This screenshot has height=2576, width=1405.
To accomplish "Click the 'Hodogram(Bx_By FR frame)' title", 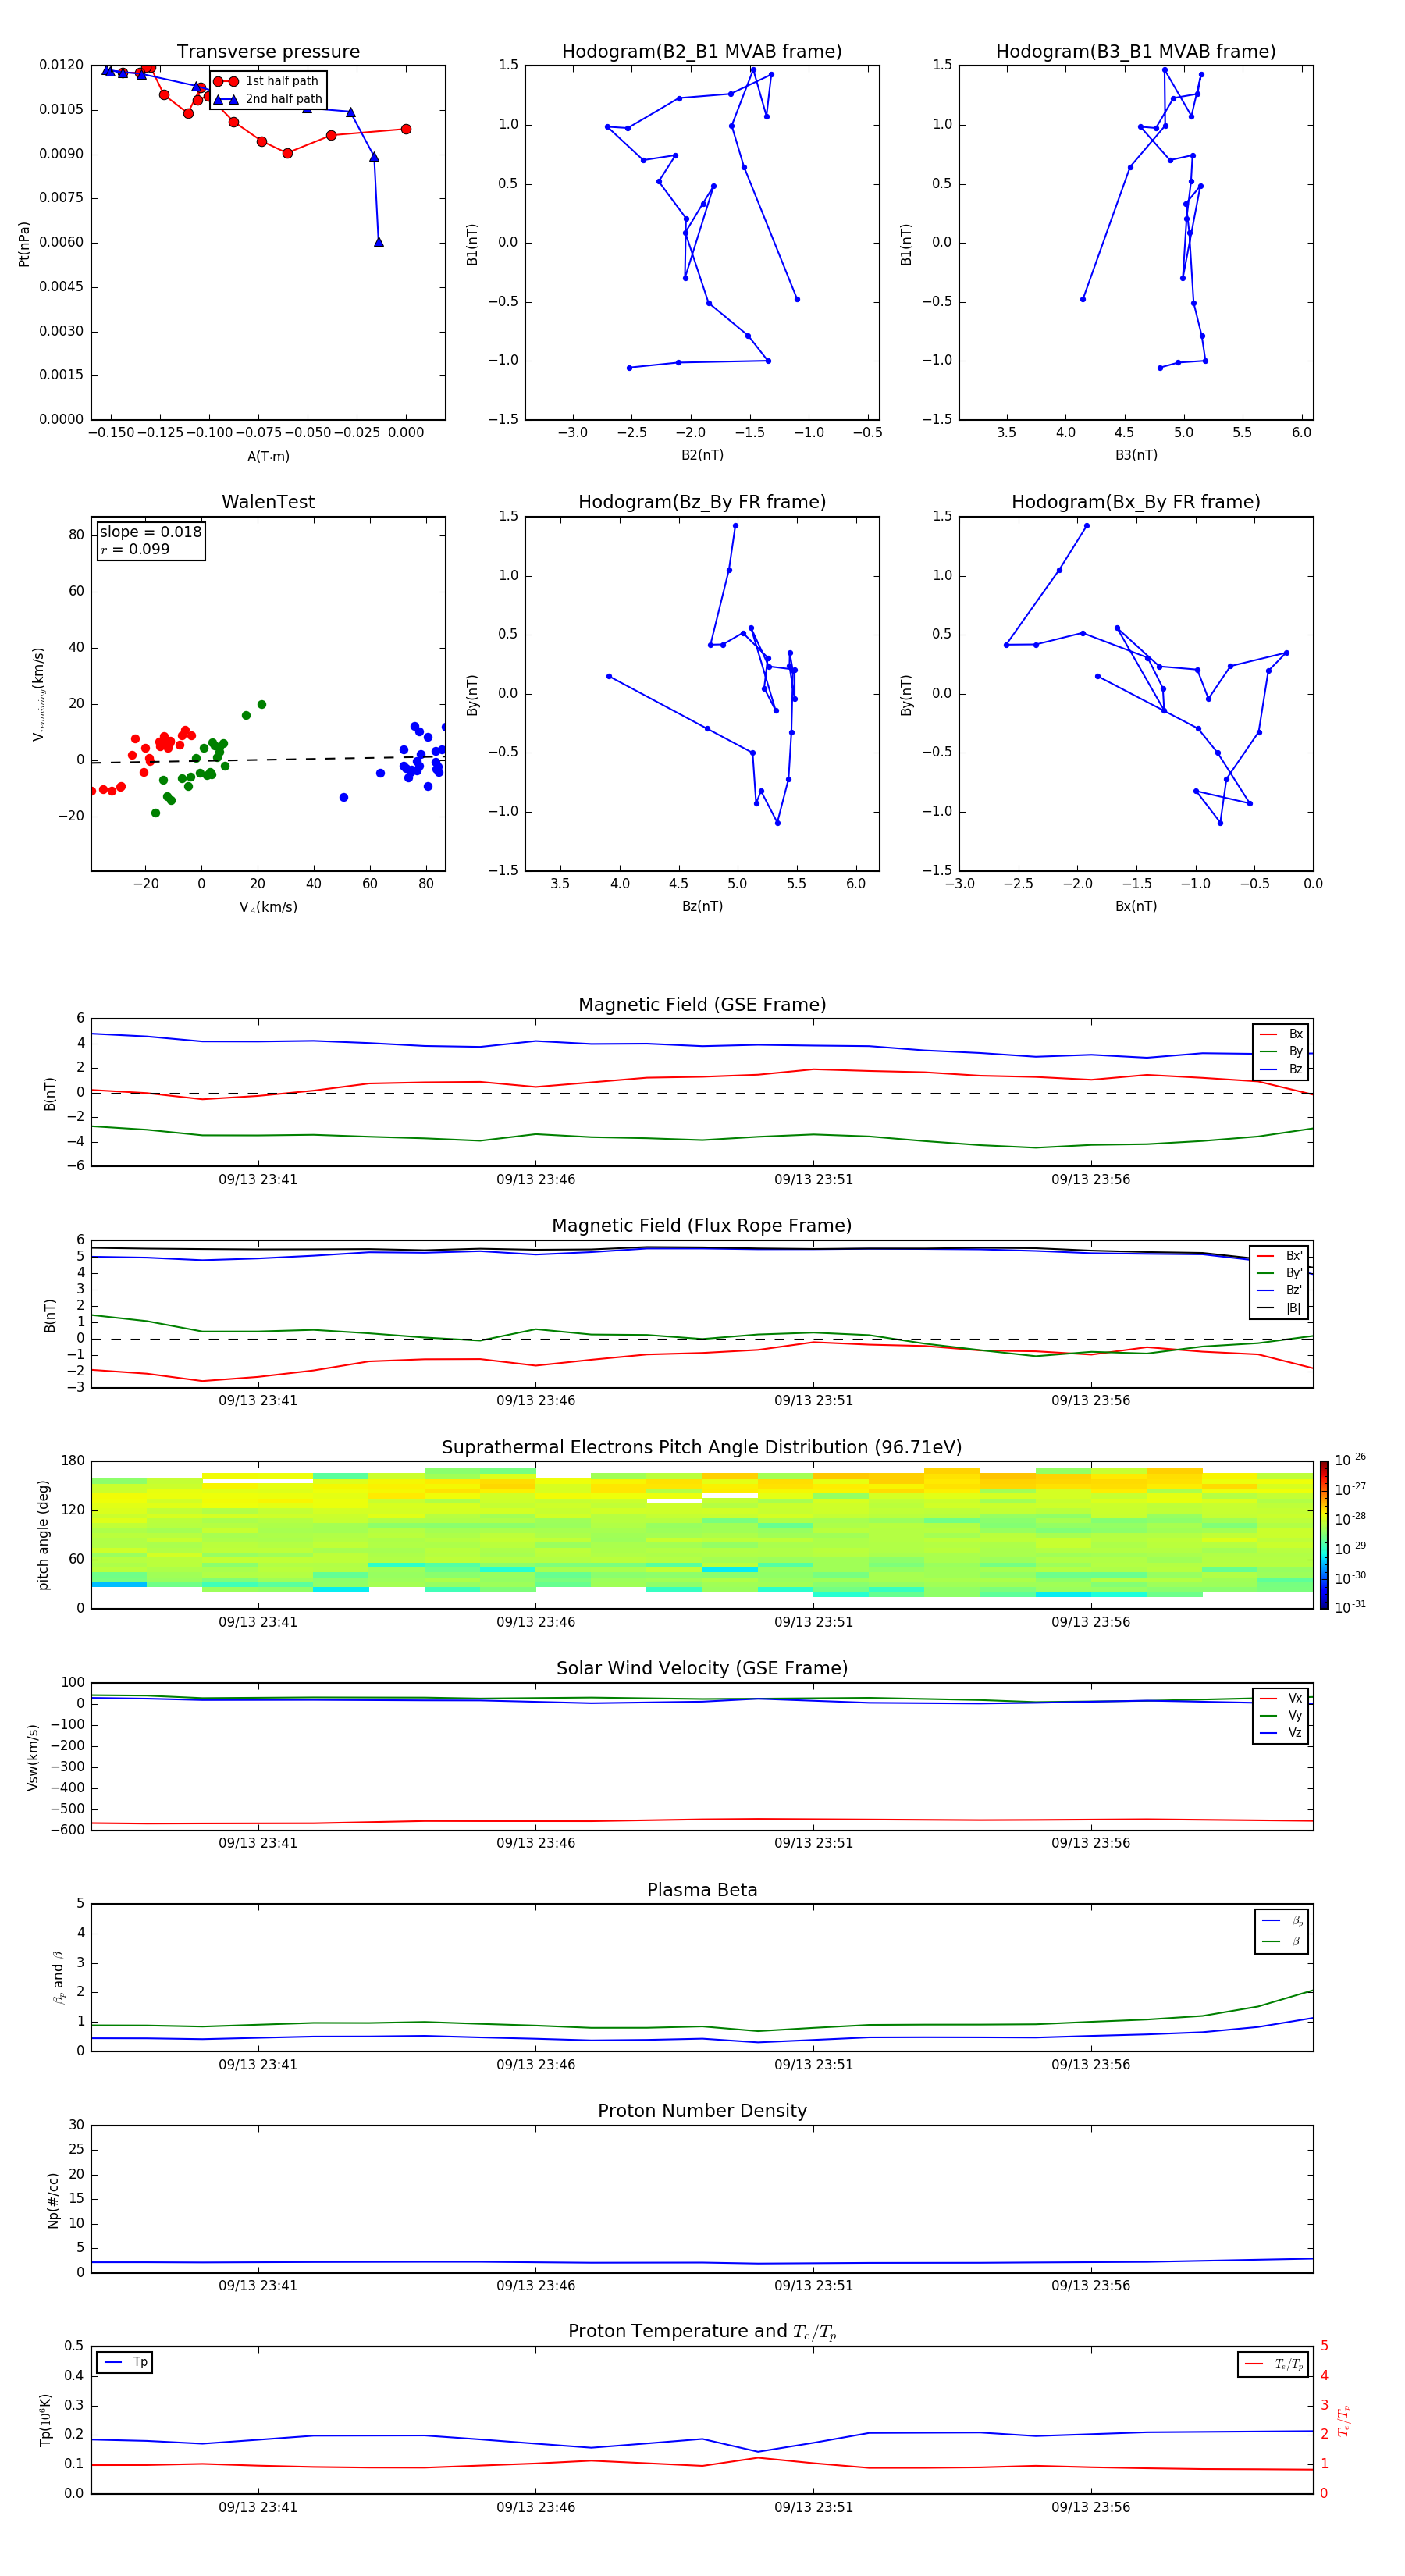I will pyautogui.click(x=1136, y=502).
